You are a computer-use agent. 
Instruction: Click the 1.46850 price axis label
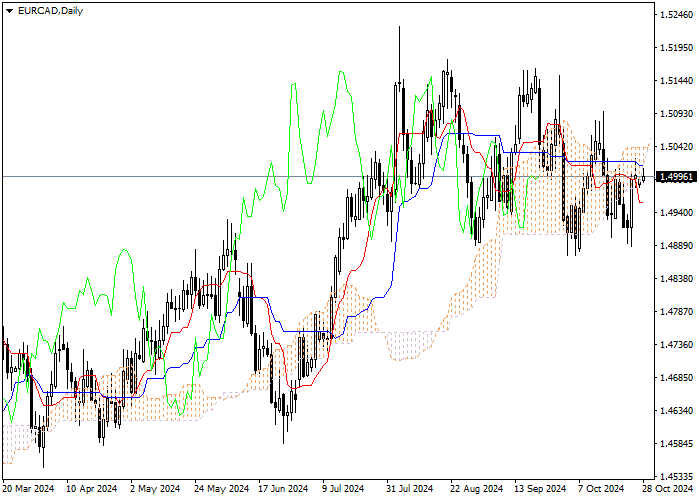pos(677,378)
